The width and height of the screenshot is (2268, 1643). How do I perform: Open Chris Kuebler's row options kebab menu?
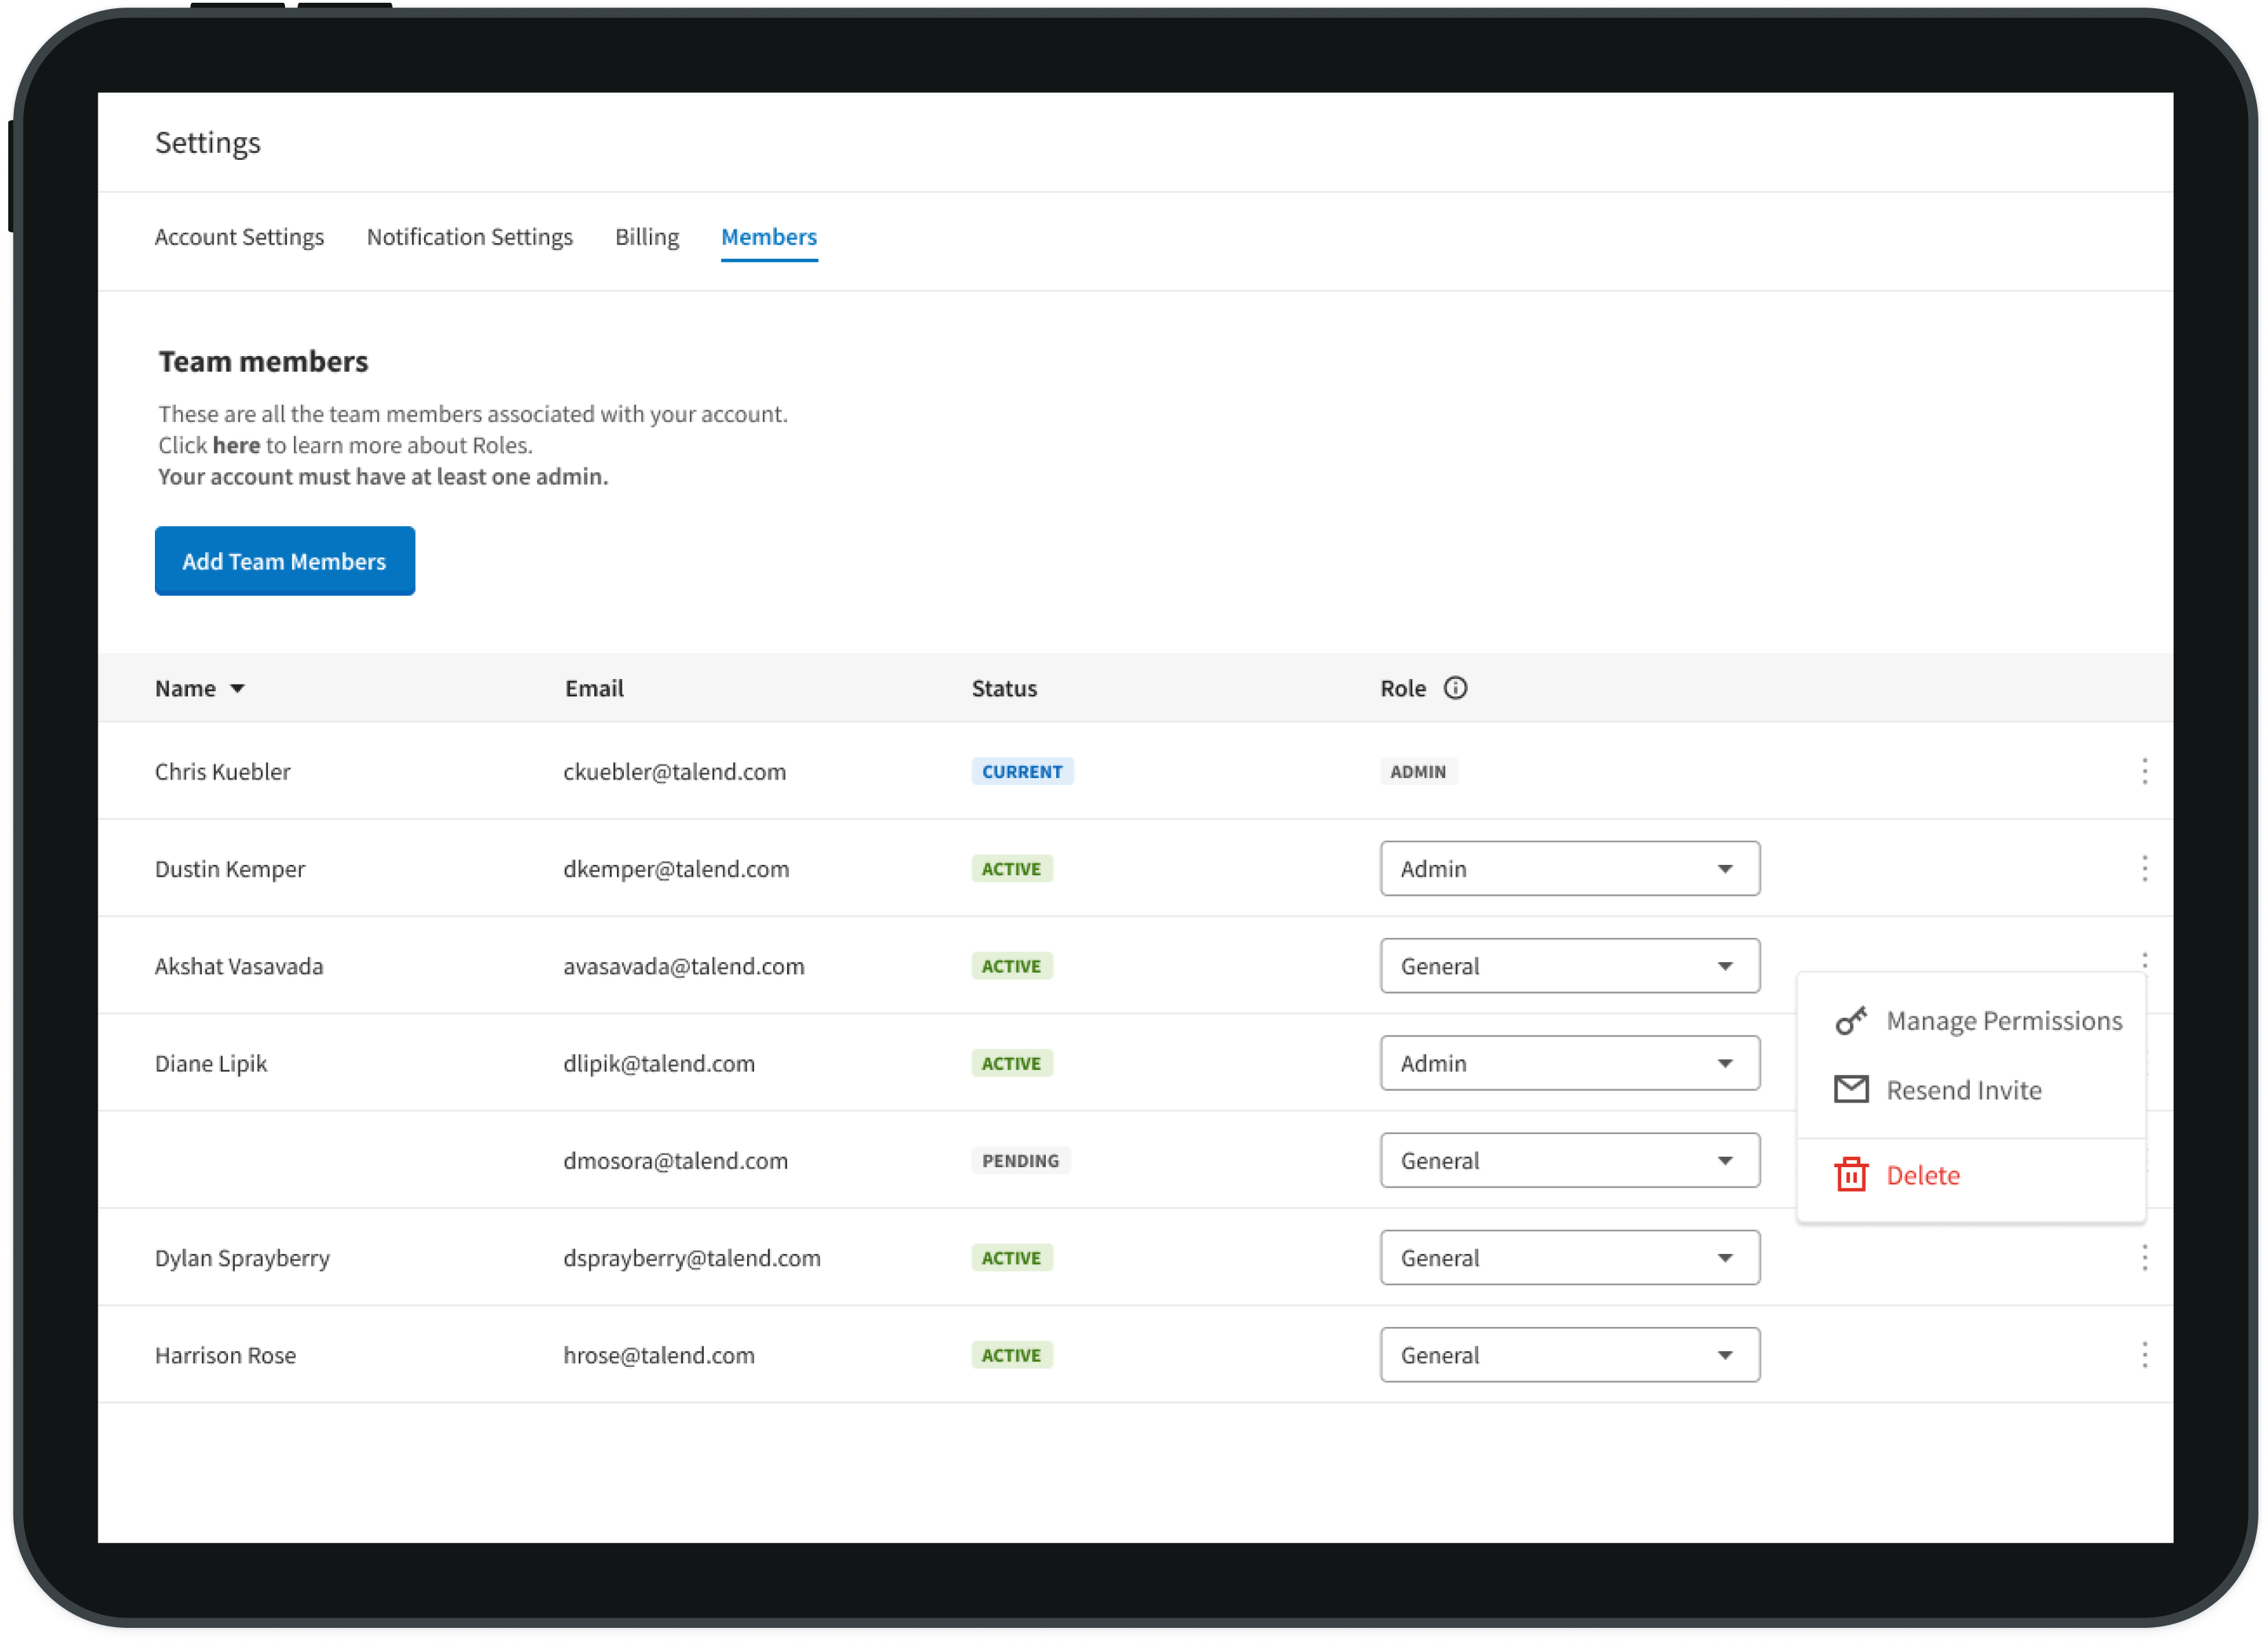coord(2144,771)
